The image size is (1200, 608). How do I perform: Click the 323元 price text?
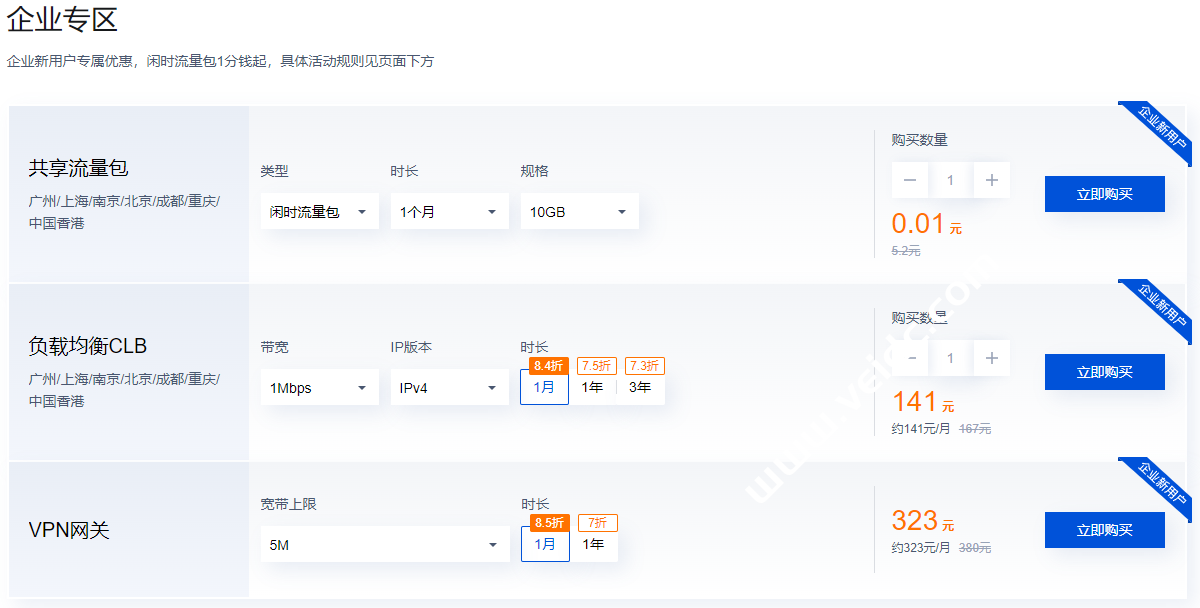click(923, 520)
